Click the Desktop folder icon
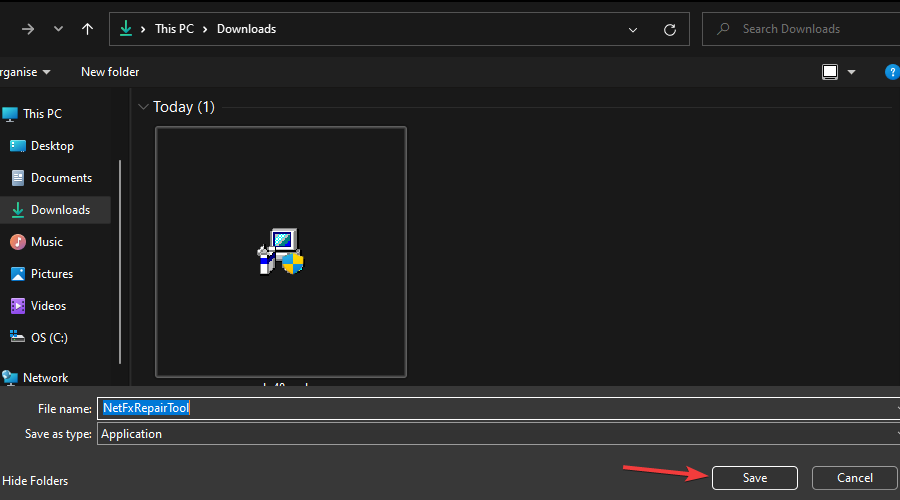The width and height of the screenshot is (900, 500). tap(18, 146)
